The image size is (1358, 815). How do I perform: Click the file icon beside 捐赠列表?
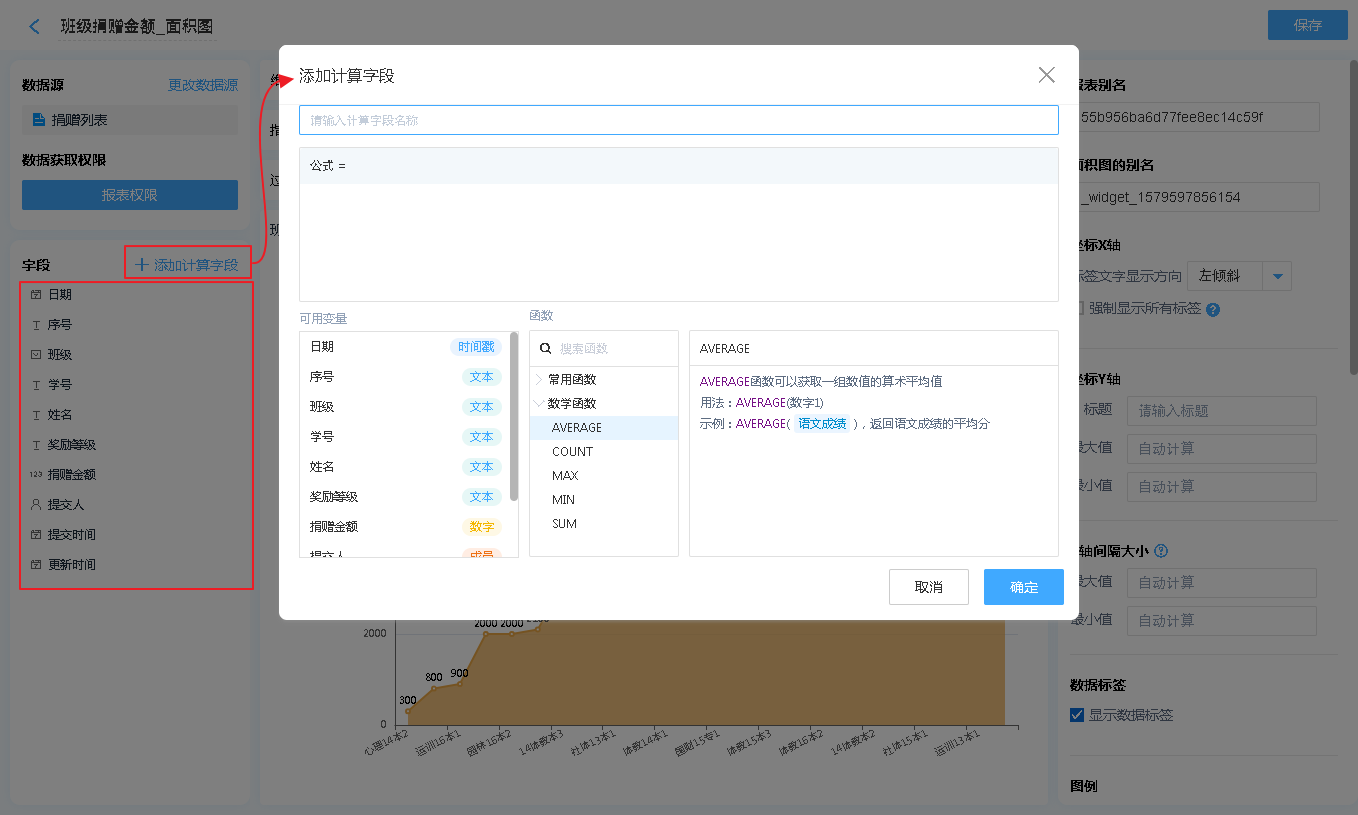pos(39,120)
